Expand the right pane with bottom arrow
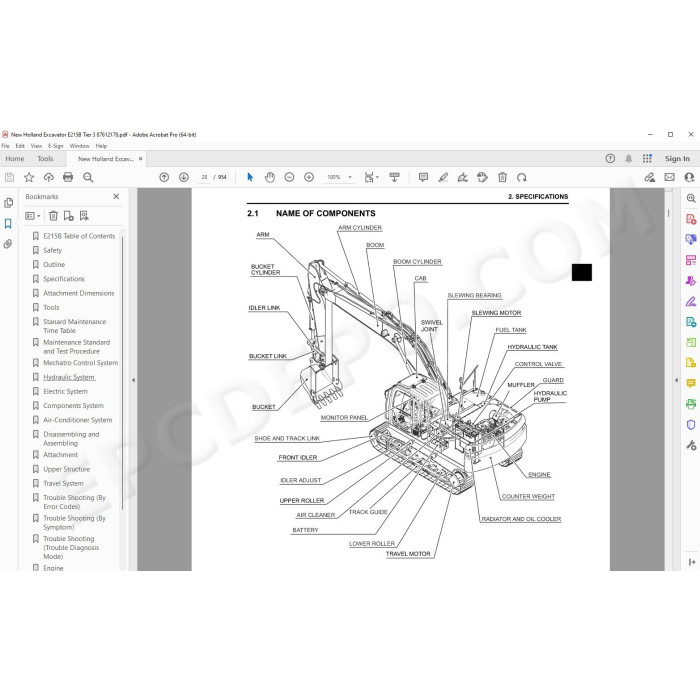 point(692,562)
